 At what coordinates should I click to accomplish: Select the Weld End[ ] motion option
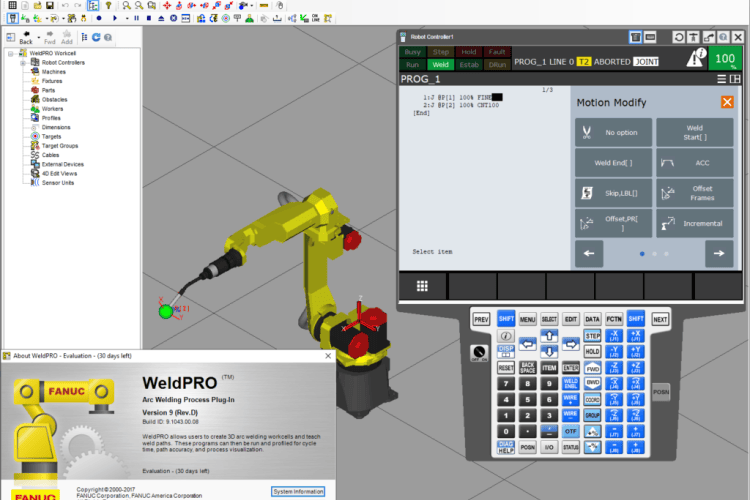coord(613,162)
